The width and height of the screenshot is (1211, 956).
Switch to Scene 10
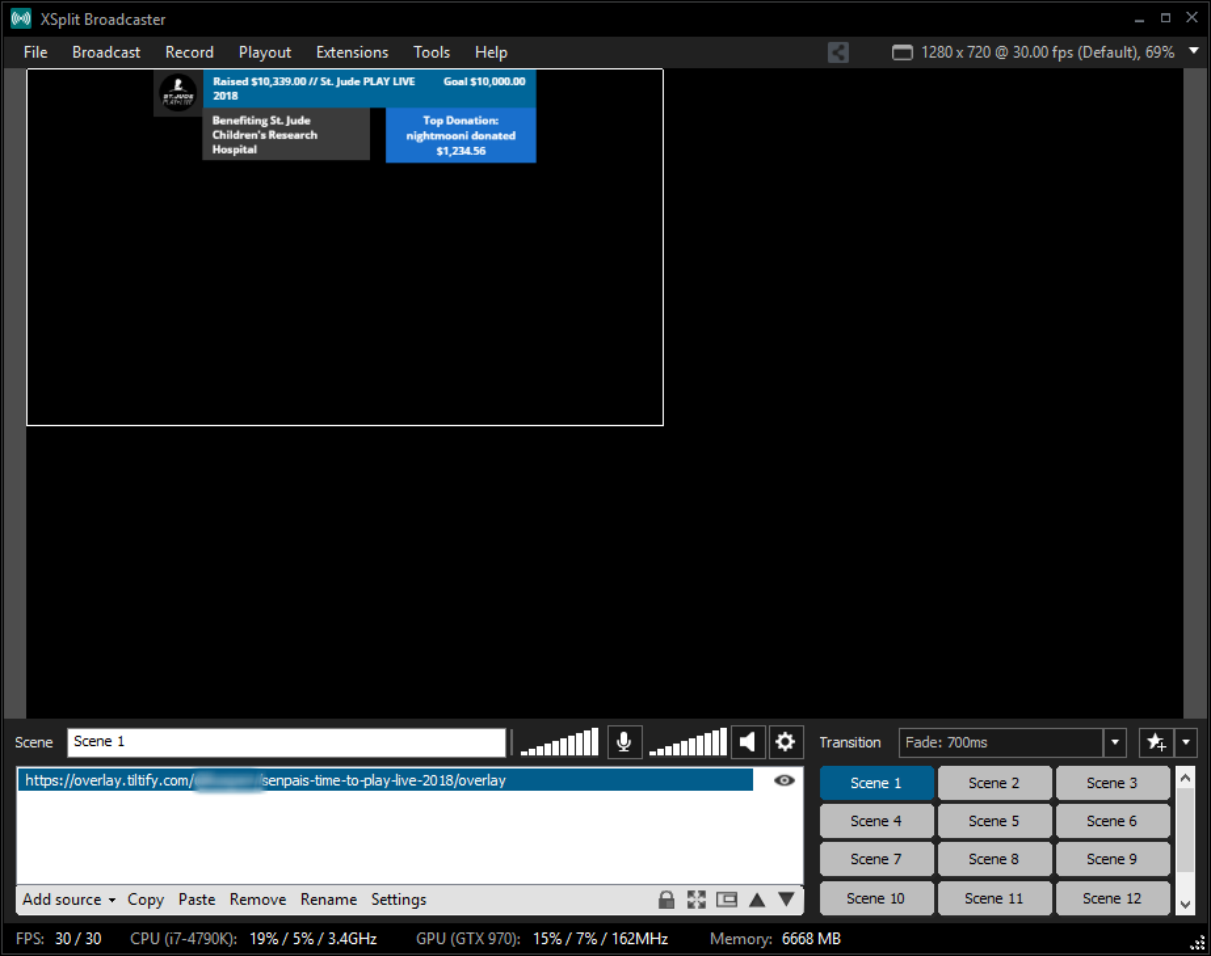coord(876,898)
